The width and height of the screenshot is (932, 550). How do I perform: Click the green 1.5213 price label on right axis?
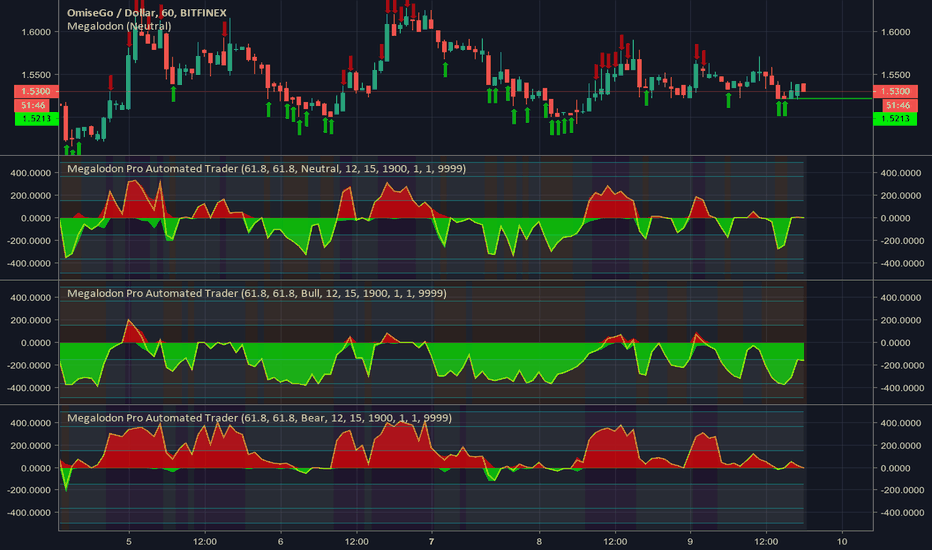(895, 119)
